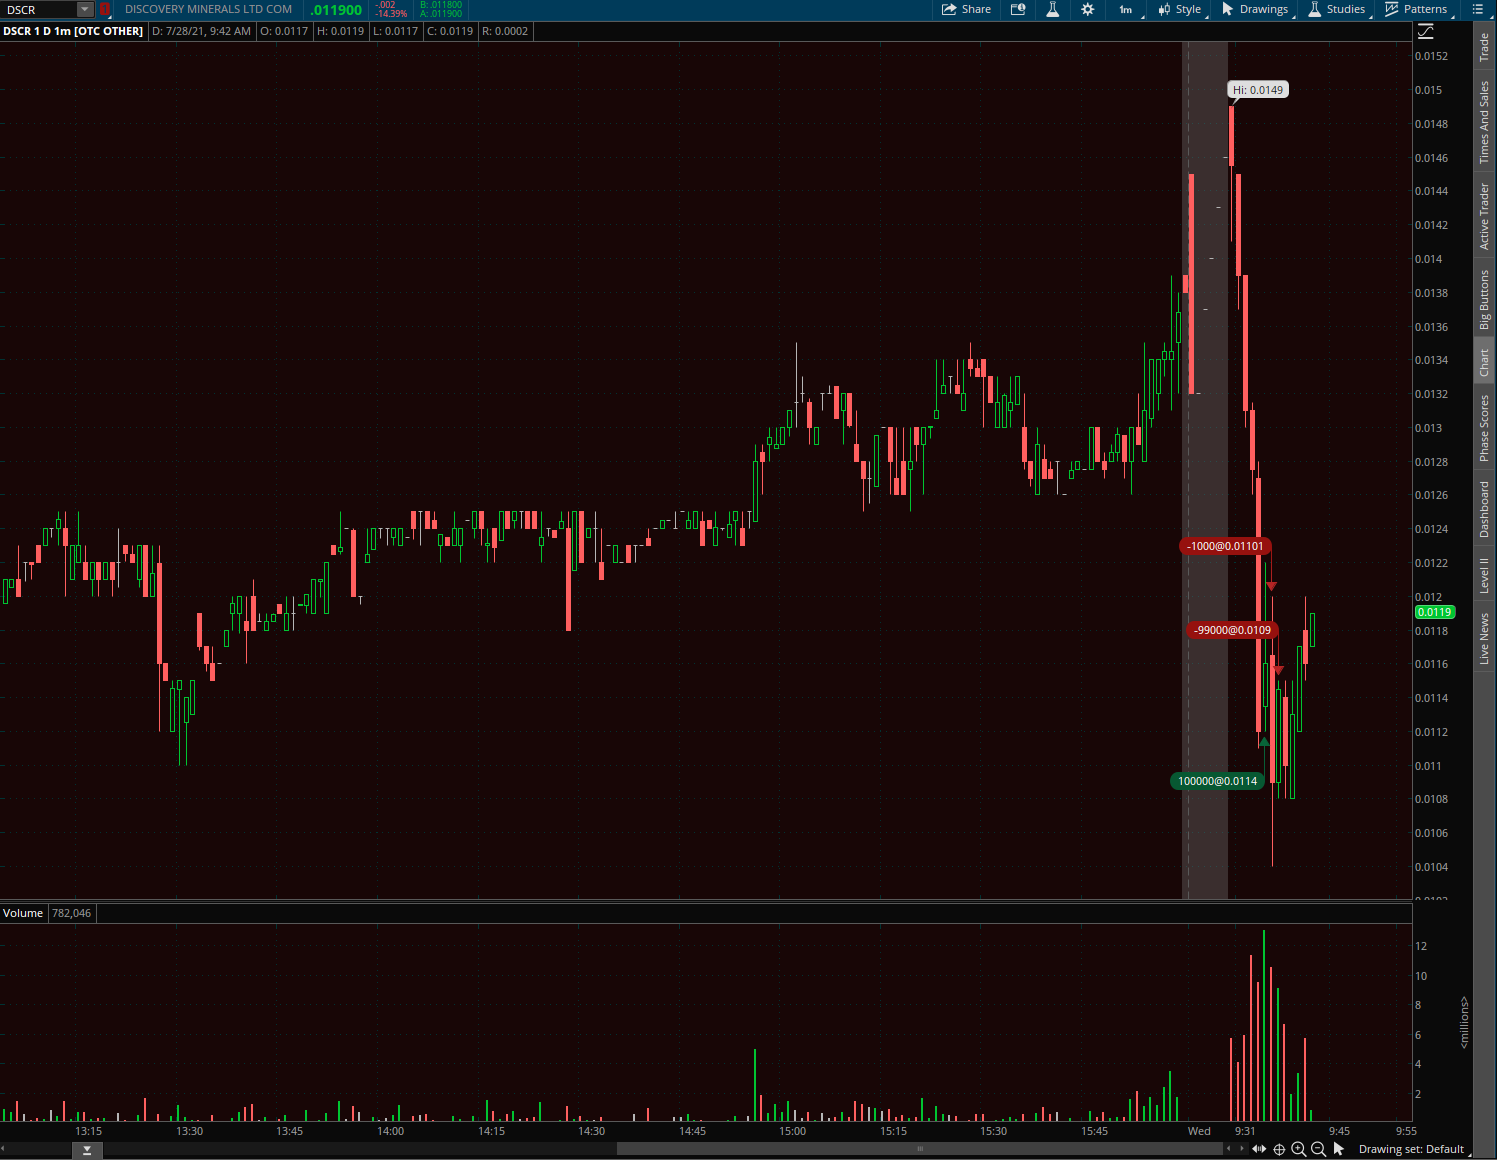Click the DISCOVERY MINERALS LTD COM name
The width and height of the screenshot is (1497, 1160).
pos(208,10)
